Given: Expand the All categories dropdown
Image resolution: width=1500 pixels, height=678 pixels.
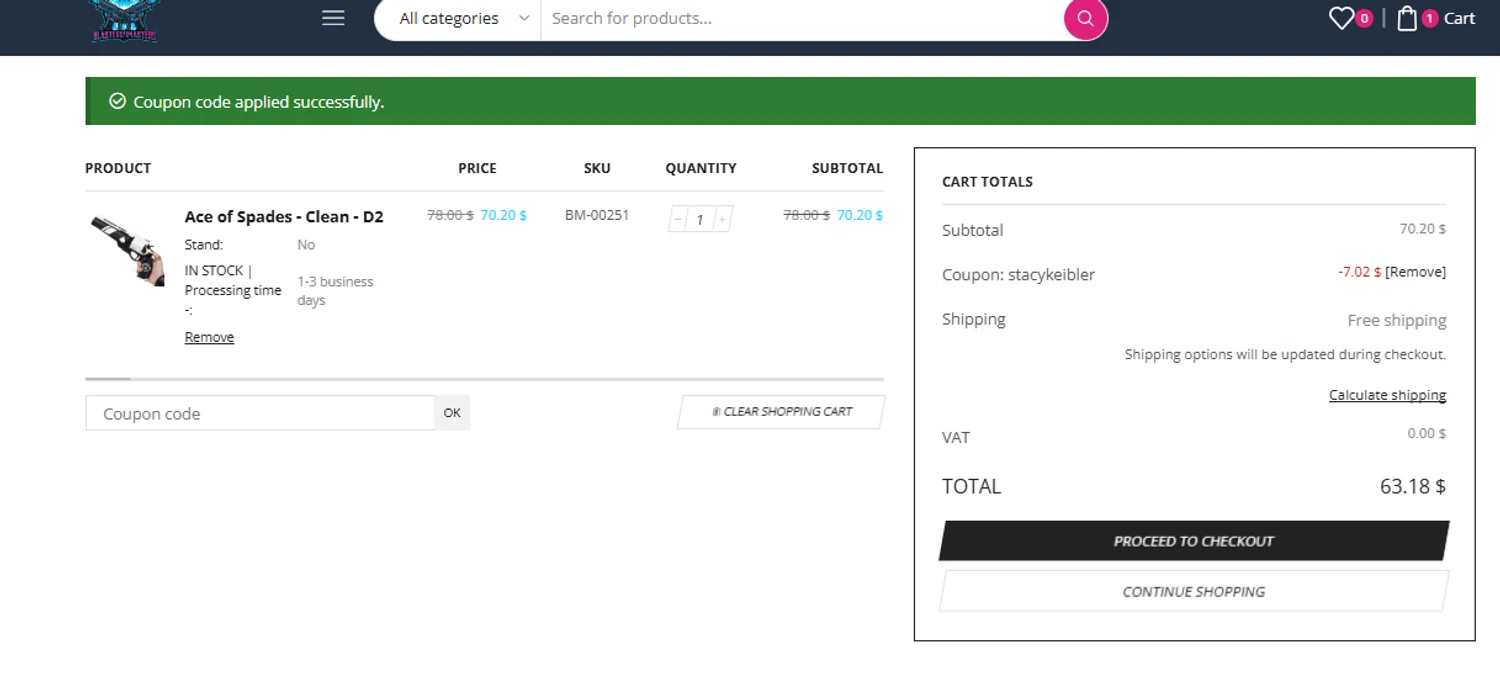Looking at the screenshot, I should coord(462,18).
